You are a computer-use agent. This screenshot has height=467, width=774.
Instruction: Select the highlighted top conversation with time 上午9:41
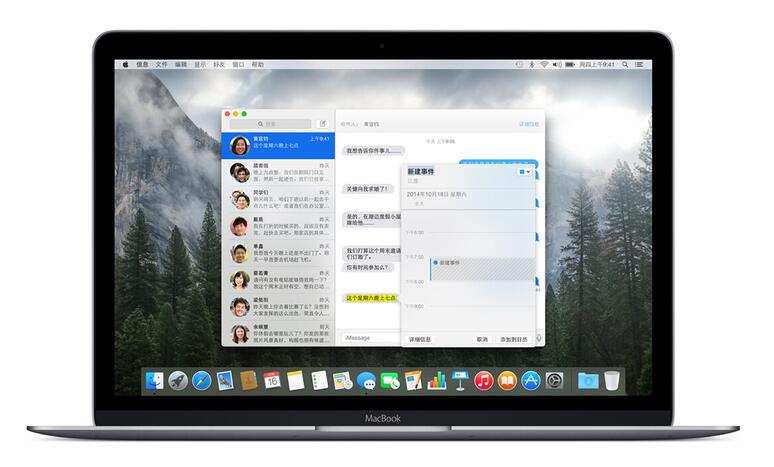278,146
